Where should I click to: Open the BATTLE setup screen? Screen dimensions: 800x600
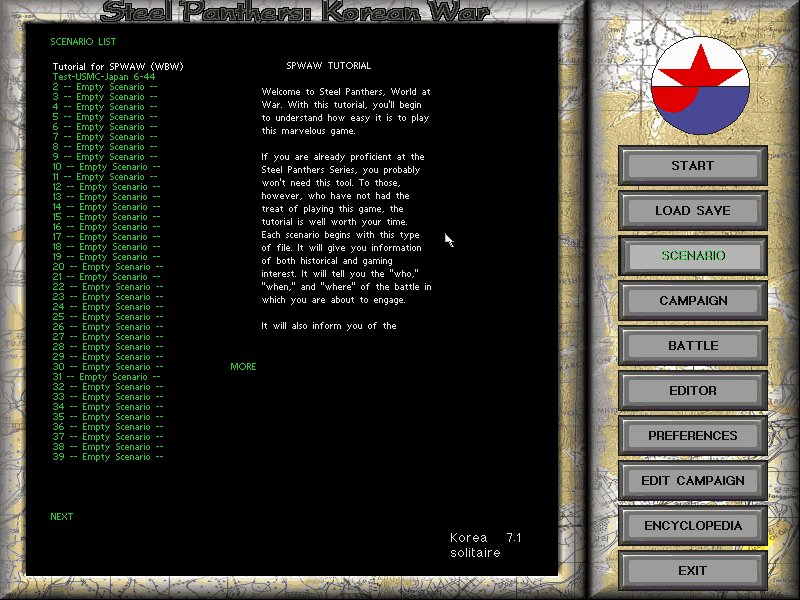693,345
